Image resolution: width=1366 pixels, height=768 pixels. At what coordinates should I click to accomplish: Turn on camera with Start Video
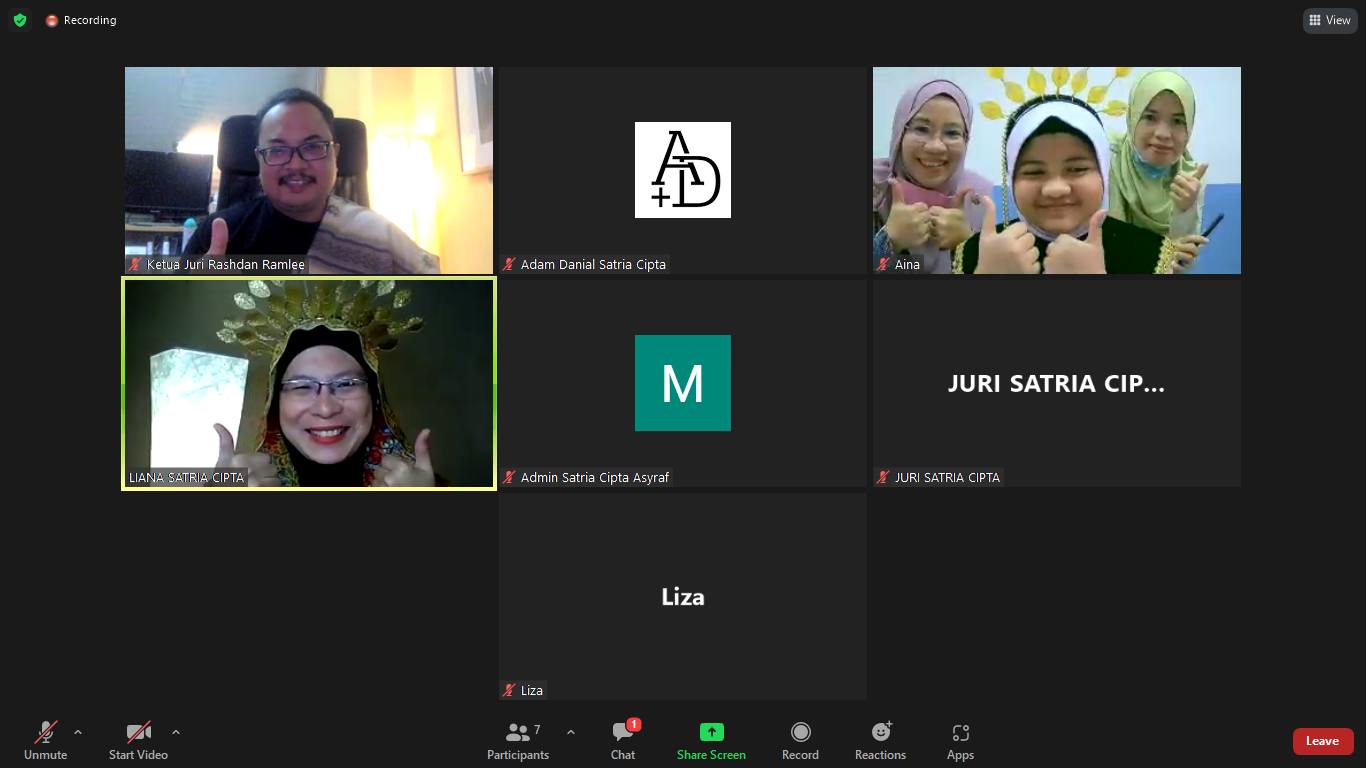(x=138, y=740)
